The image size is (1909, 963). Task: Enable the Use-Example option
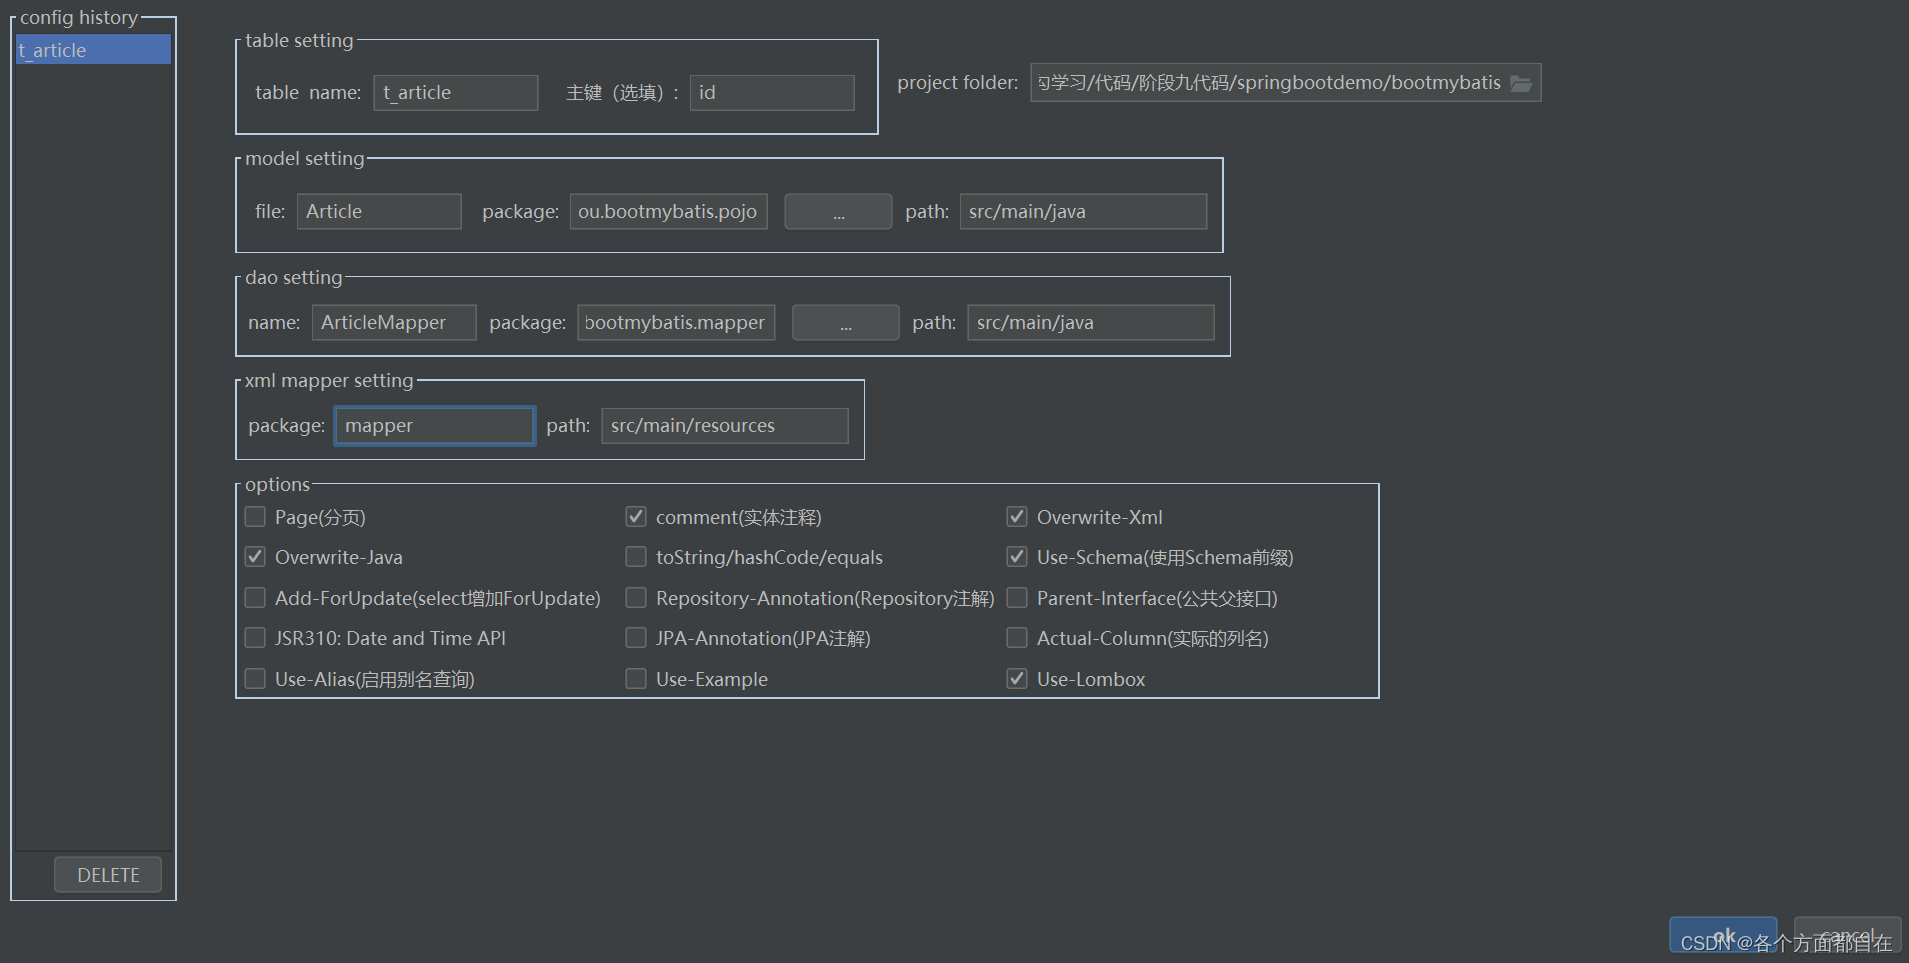pyautogui.click(x=636, y=678)
